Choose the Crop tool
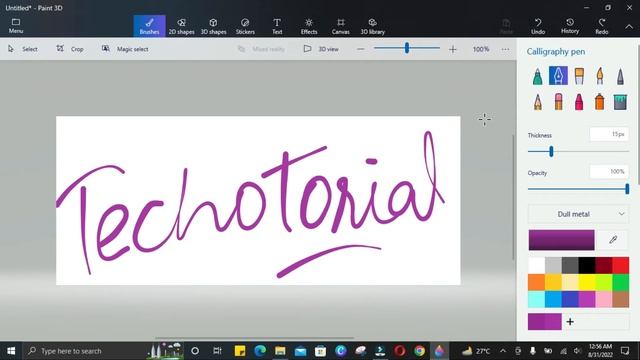Image resolution: width=640 pixels, height=360 pixels. [70, 49]
